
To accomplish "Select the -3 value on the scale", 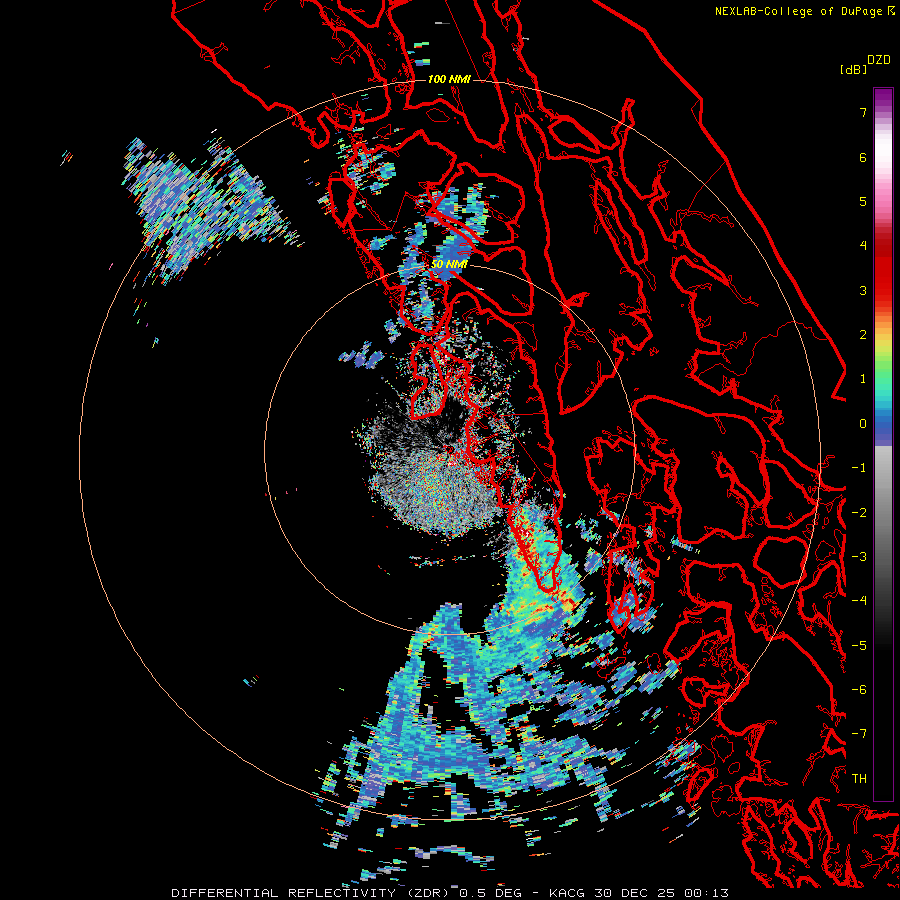I will click(859, 556).
